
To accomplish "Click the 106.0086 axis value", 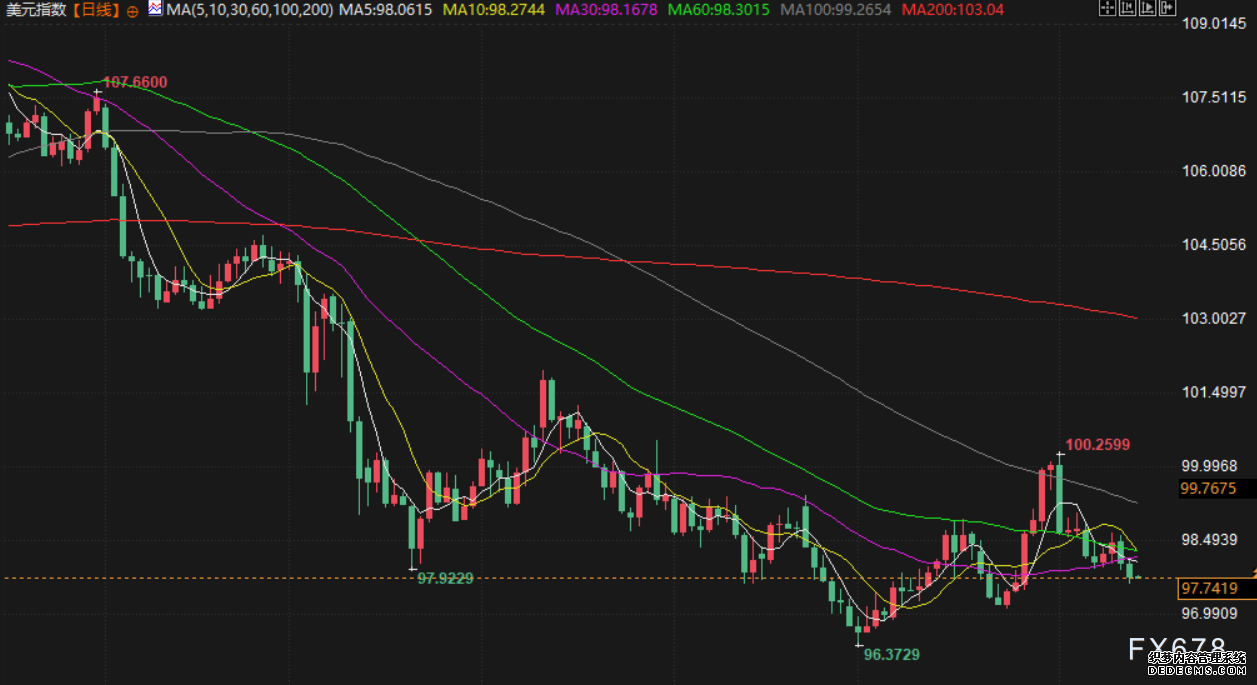I will coord(1213,171).
